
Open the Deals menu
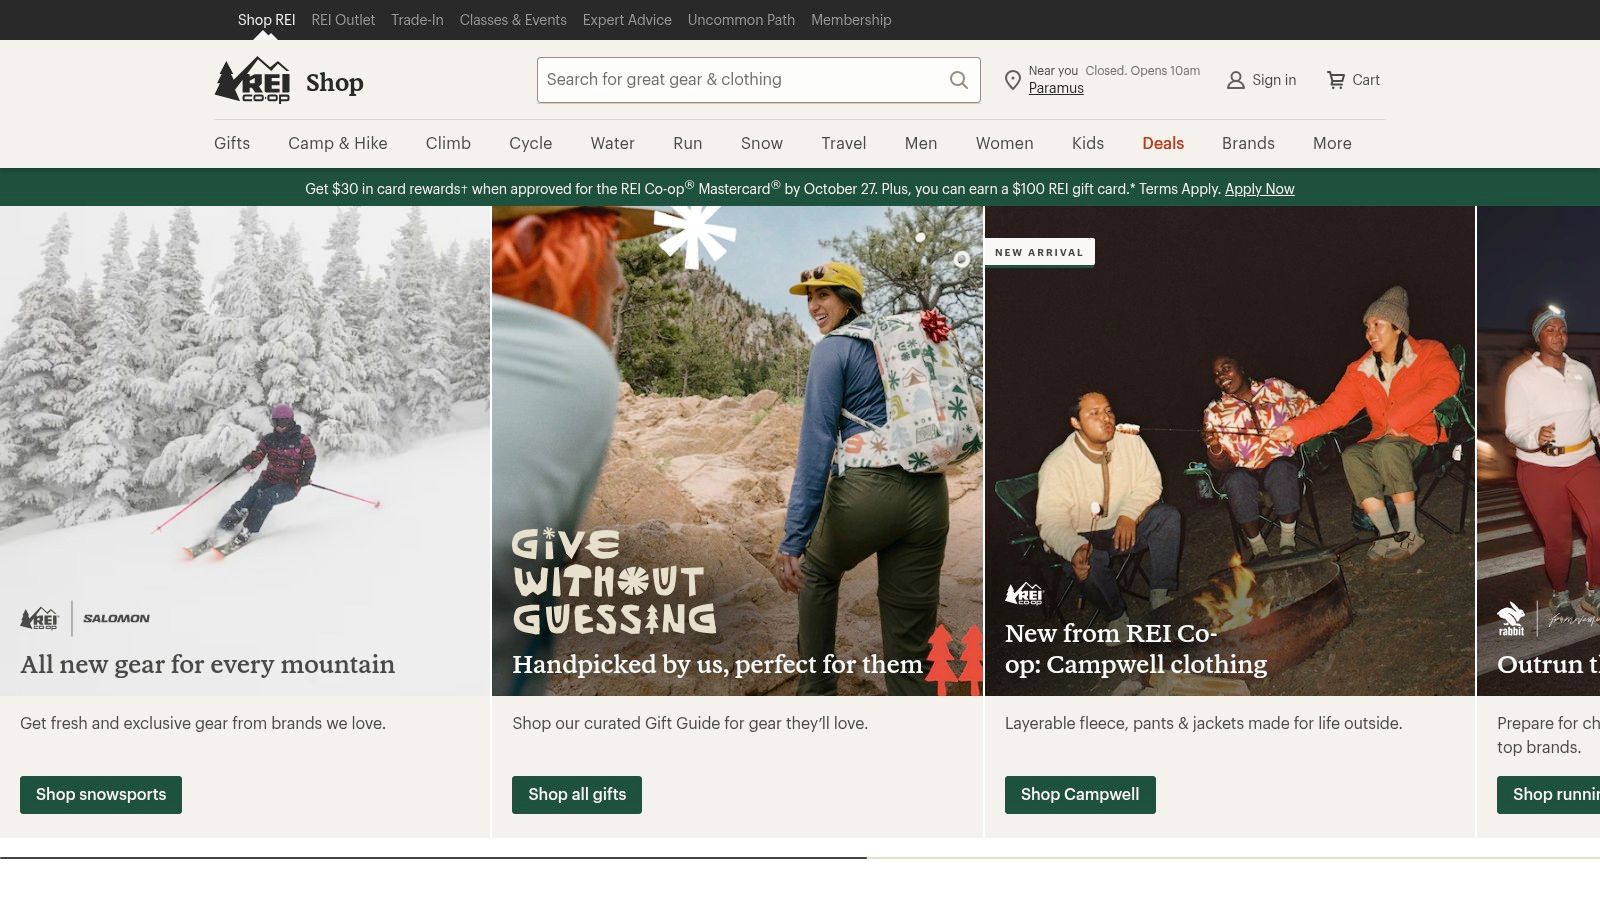click(1163, 143)
